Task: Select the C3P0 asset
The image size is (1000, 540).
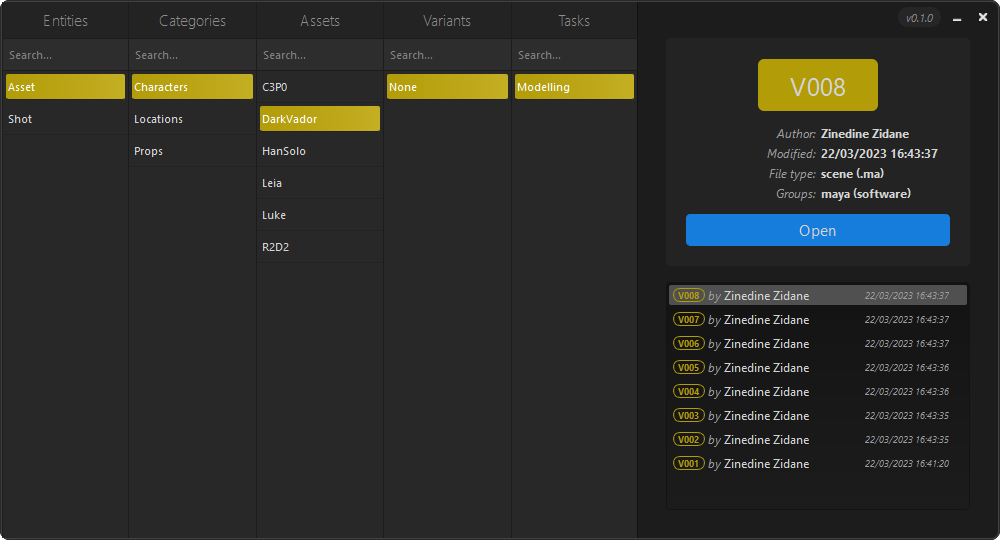Action: (x=319, y=87)
